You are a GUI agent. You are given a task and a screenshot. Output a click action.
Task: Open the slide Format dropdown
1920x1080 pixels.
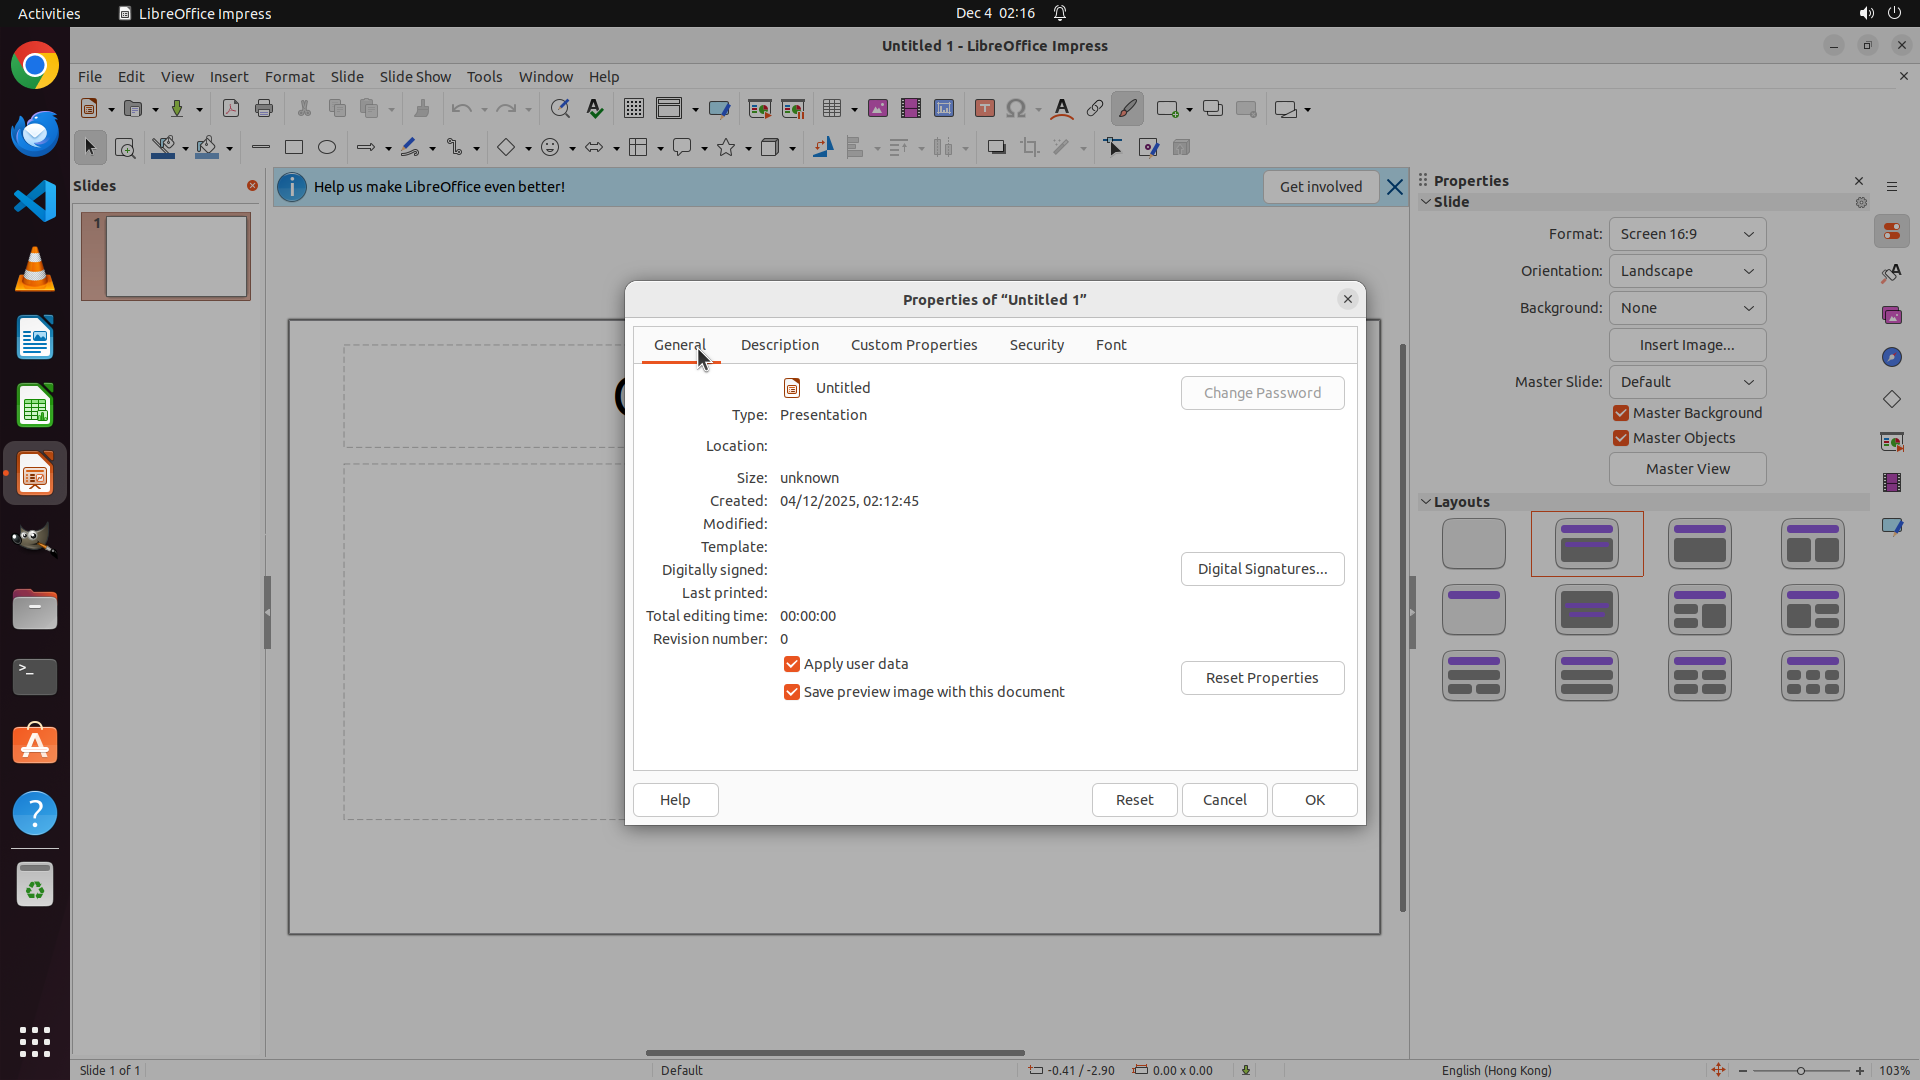tap(1687, 234)
